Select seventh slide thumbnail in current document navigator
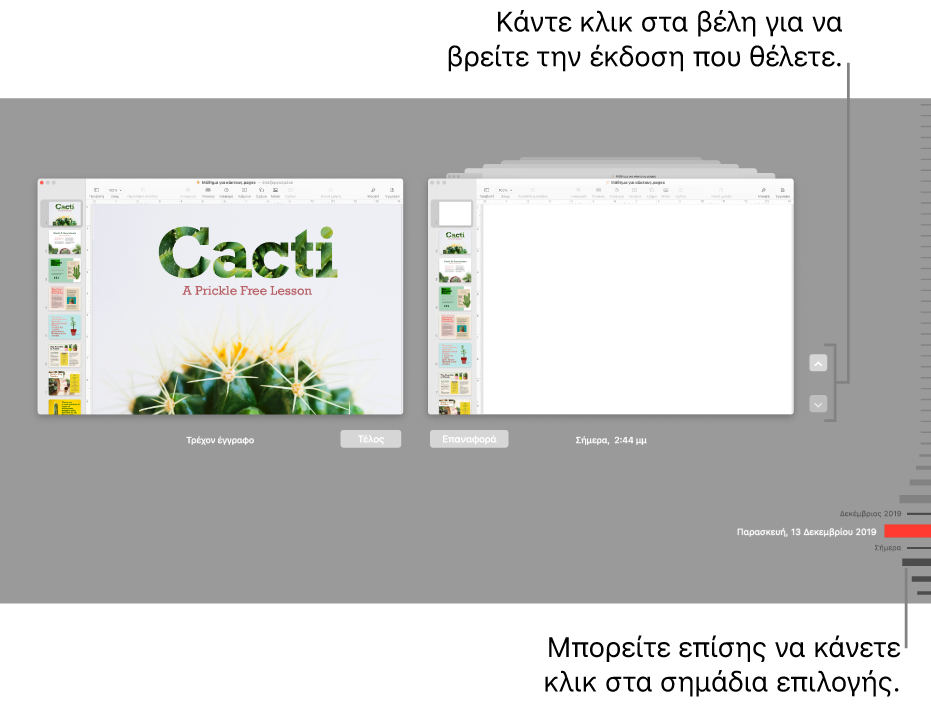 click(x=64, y=383)
